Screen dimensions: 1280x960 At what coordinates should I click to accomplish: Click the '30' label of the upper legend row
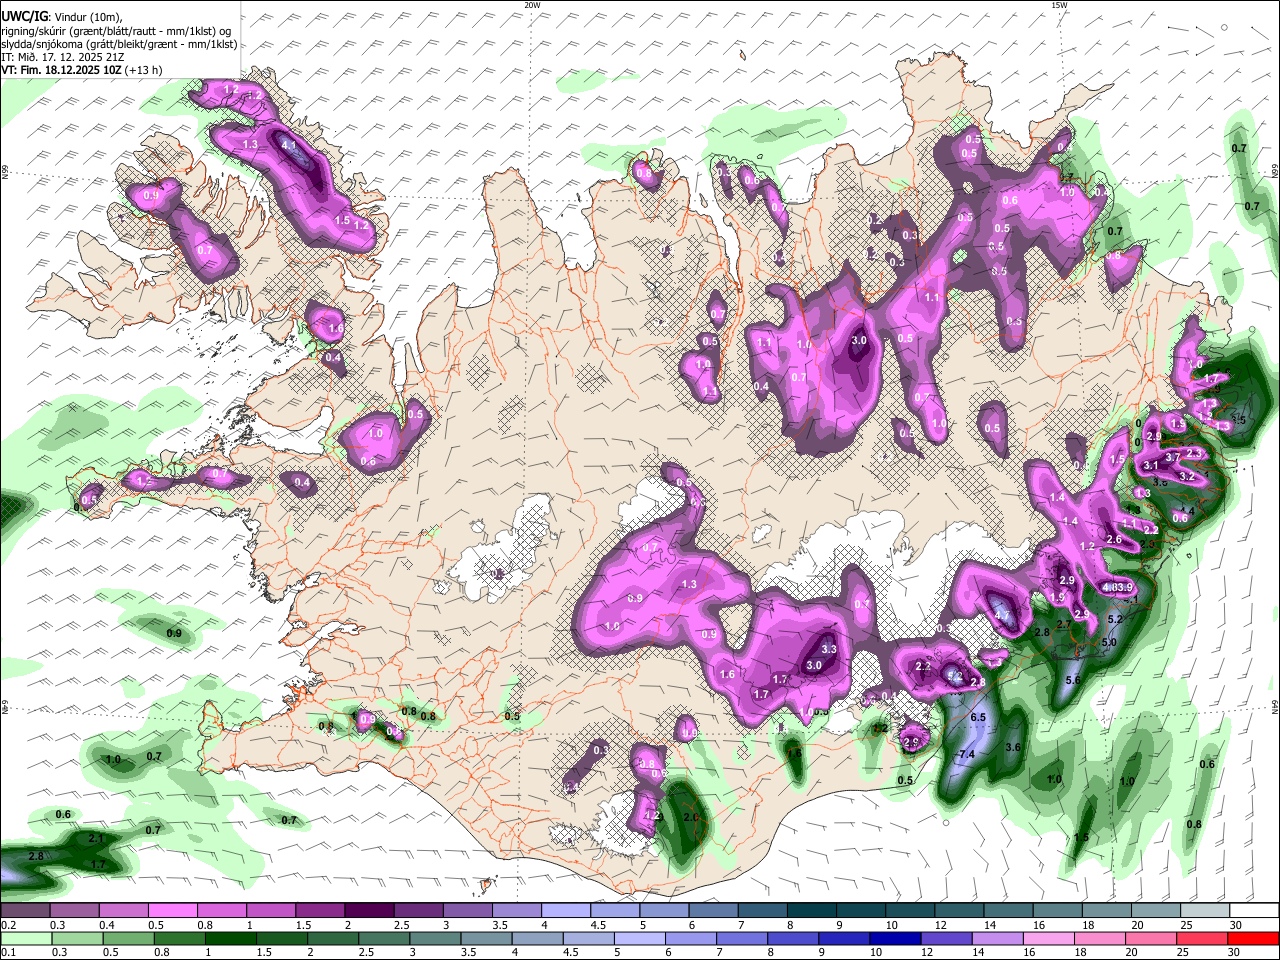[1235, 926]
